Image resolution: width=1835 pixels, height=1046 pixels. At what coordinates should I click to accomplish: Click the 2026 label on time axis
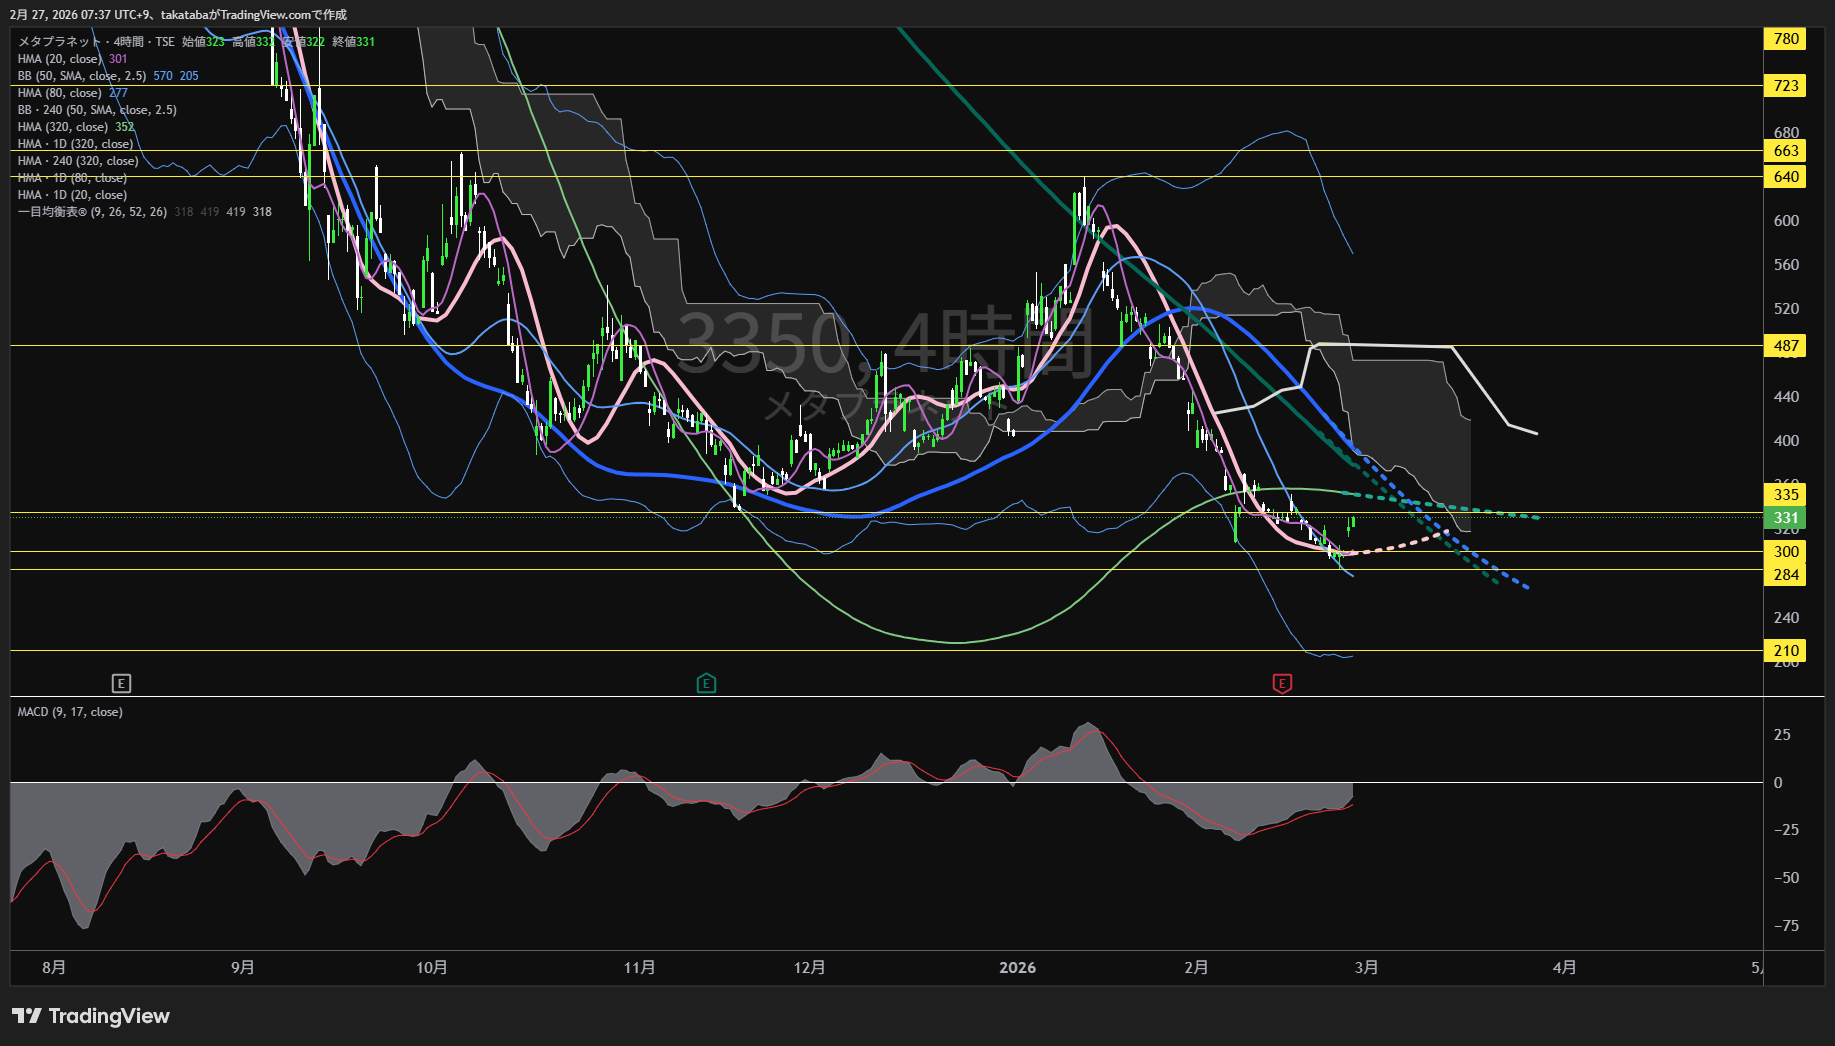[x=1017, y=968]
